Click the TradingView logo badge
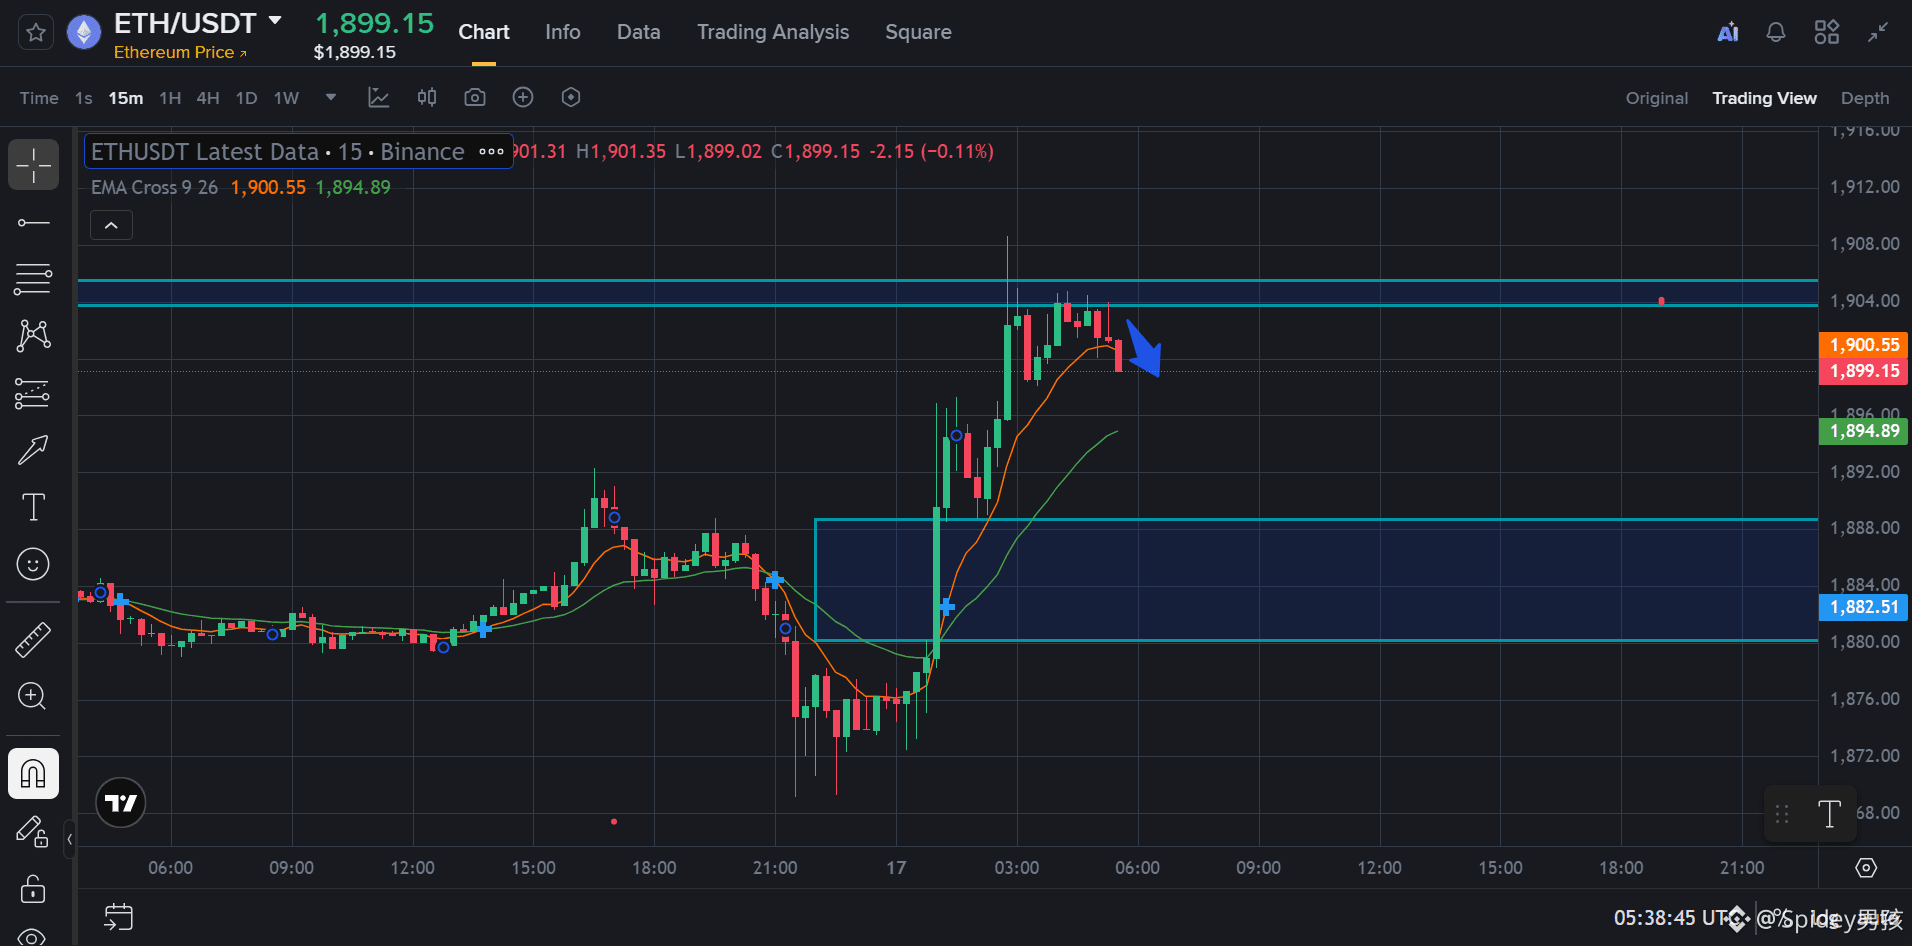Viewport: 1912px width, 946px height. pyautogui.click(x=121, y=803)
